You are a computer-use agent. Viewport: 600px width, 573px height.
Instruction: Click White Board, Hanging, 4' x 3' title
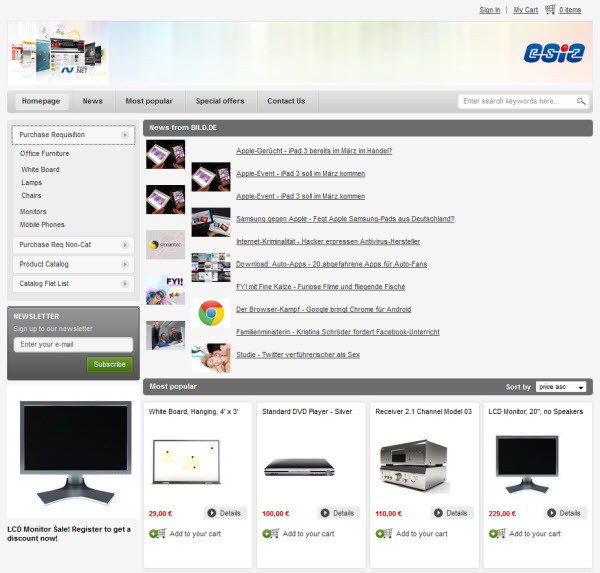[x=193, y=411]
